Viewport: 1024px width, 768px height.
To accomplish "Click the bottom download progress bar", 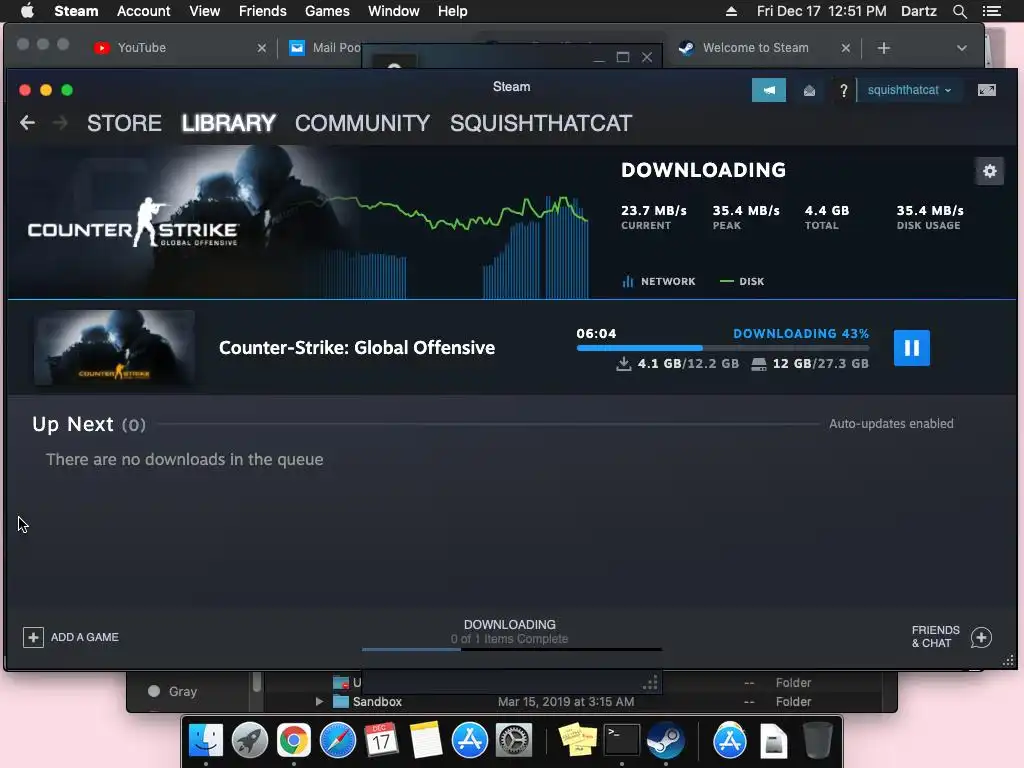I will [511, 649].
